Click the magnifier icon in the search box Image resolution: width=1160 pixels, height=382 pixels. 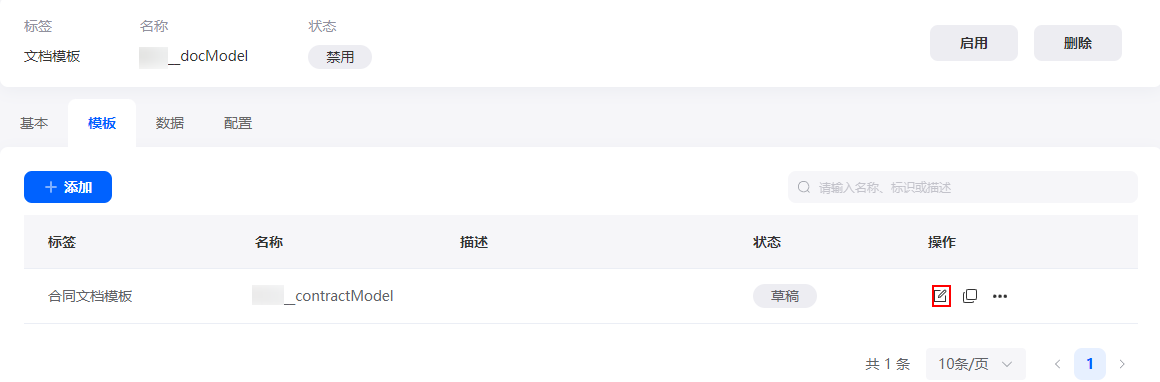[x=804, y=187]
